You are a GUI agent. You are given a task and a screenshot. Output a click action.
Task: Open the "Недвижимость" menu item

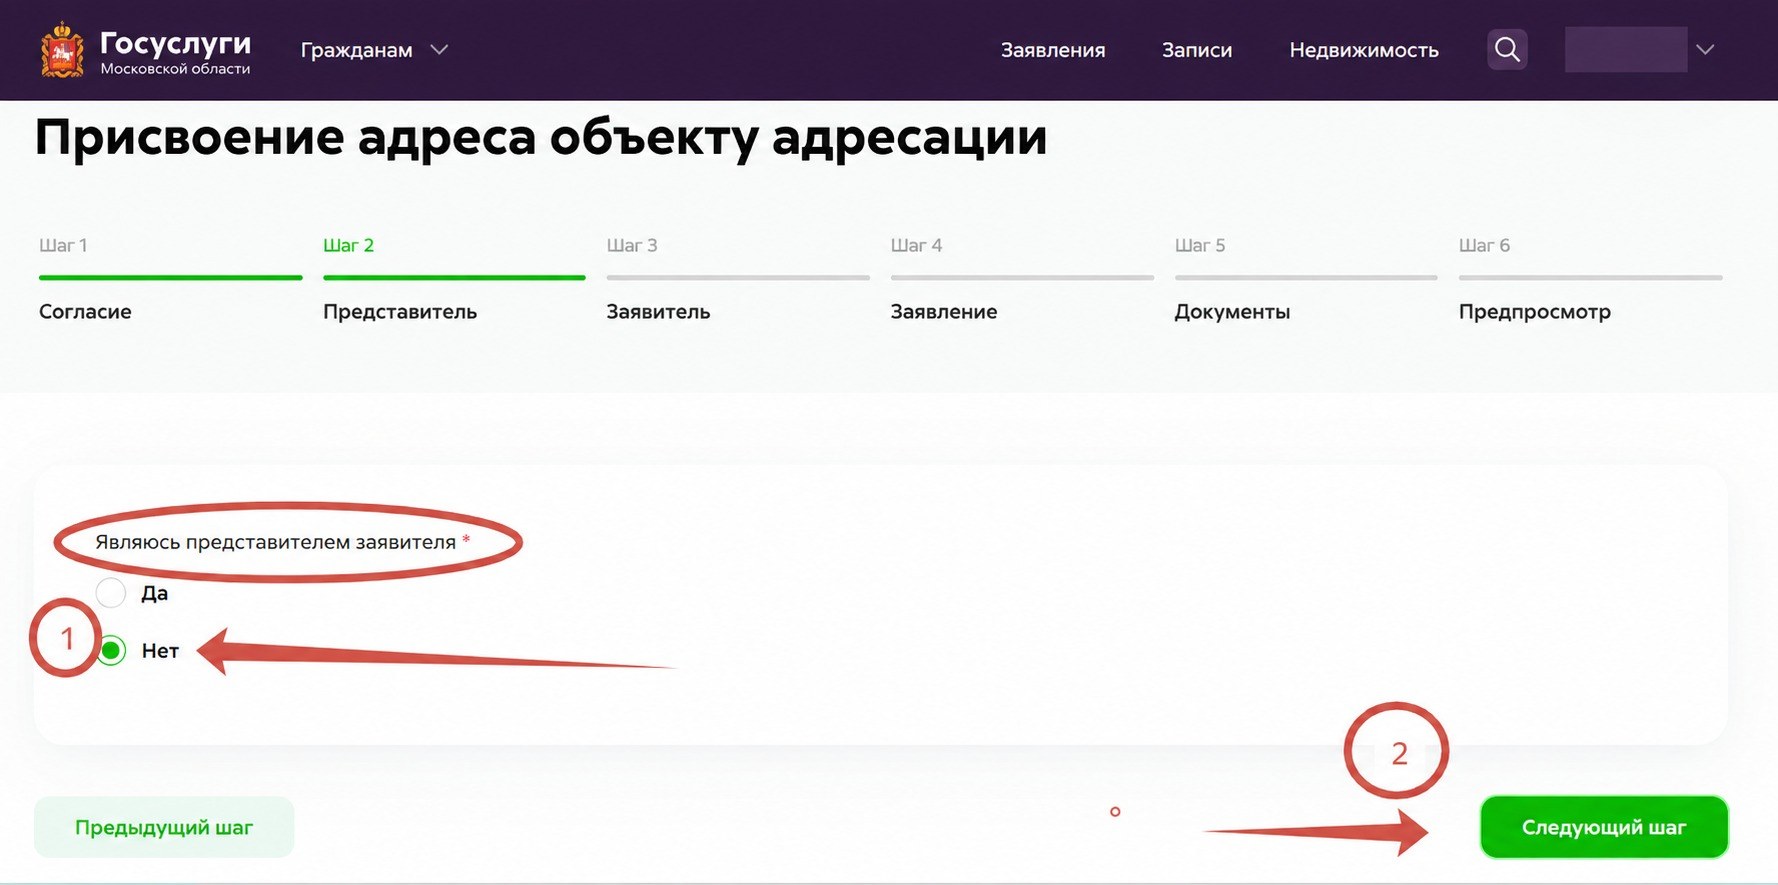pos(1364,50)
